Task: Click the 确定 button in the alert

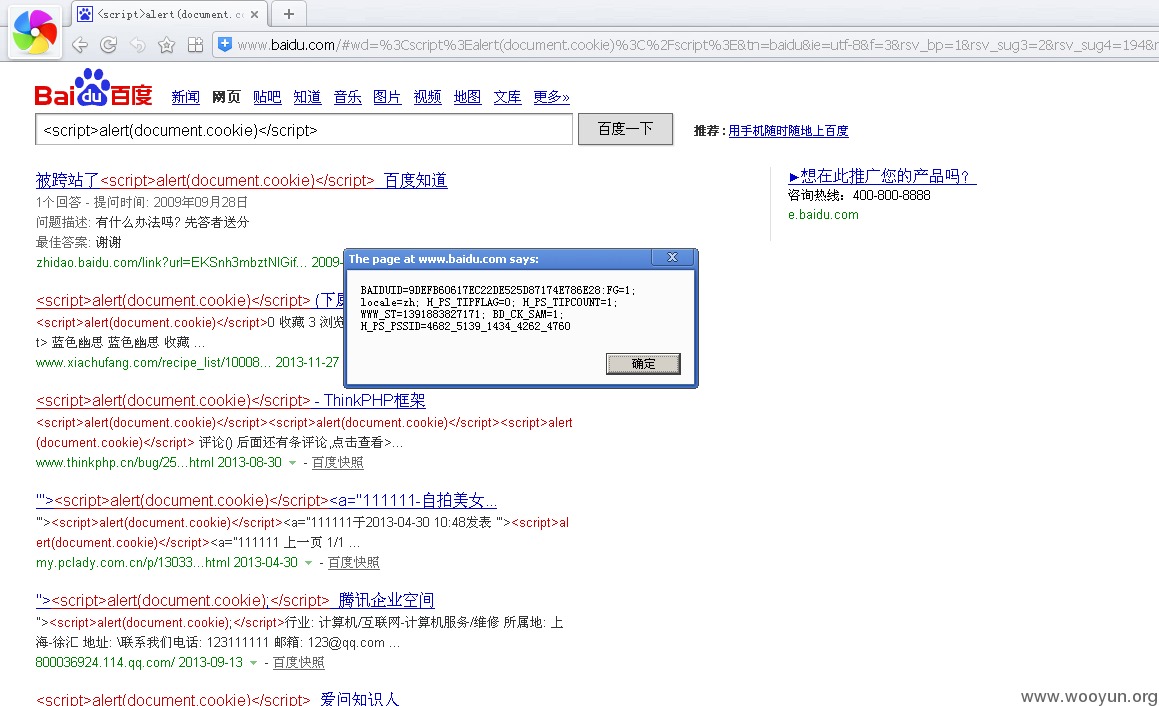Action: tap(643, 364)
